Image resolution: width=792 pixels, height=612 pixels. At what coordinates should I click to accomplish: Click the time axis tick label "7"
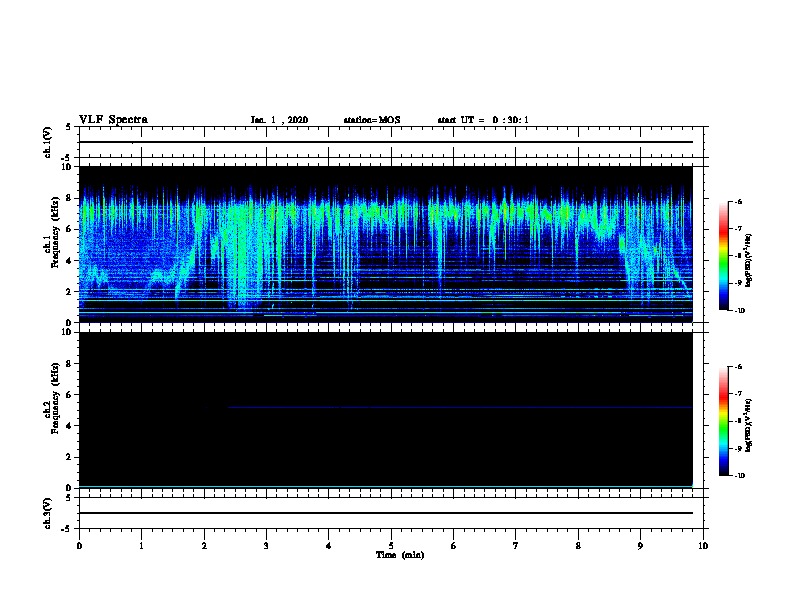point(516,546)
